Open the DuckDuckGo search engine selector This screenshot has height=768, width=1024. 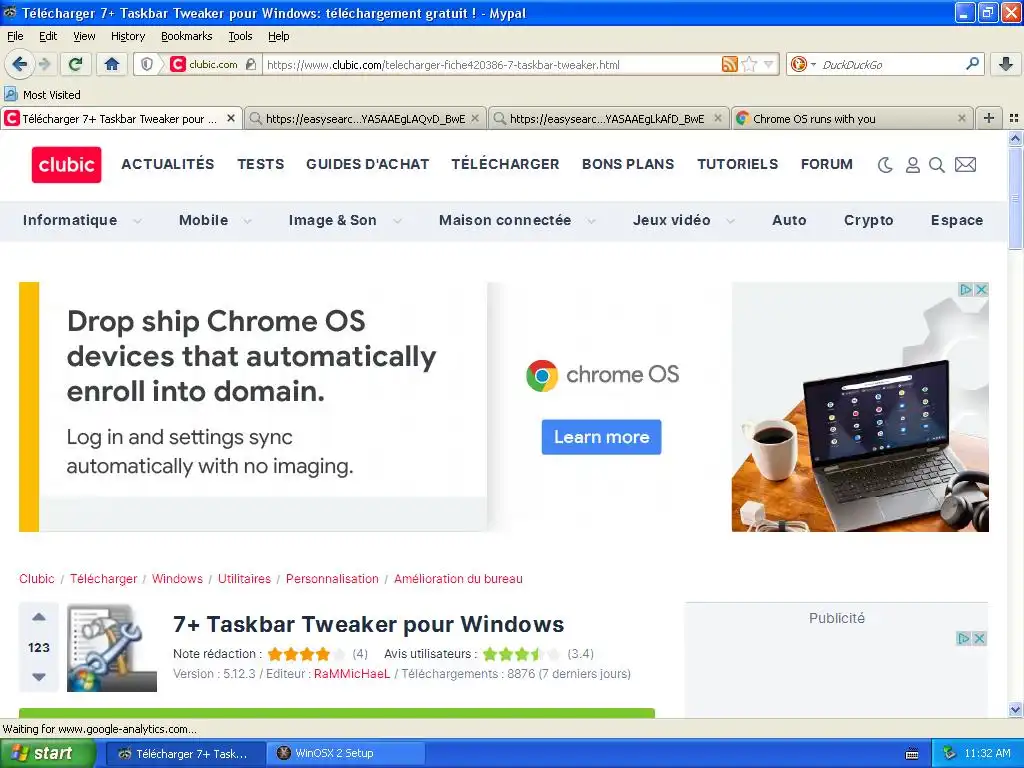coord(803,64)
